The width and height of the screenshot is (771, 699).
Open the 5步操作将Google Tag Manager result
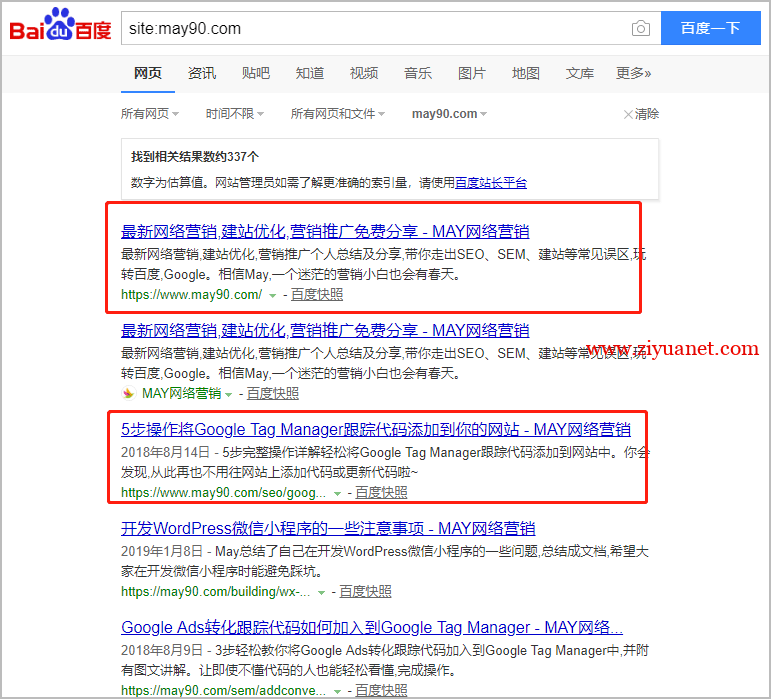pyautogui.click(x=376, y=430)
